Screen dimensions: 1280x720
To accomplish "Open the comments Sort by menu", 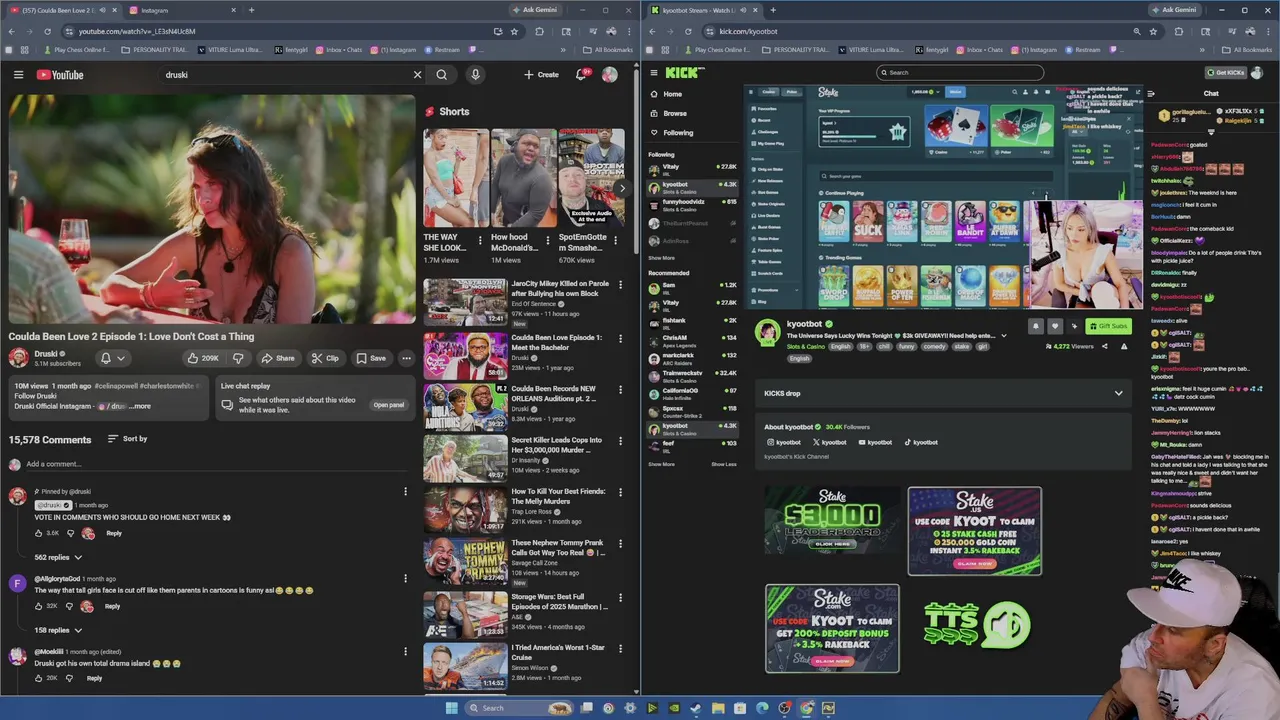I will [x=128, y=439].
